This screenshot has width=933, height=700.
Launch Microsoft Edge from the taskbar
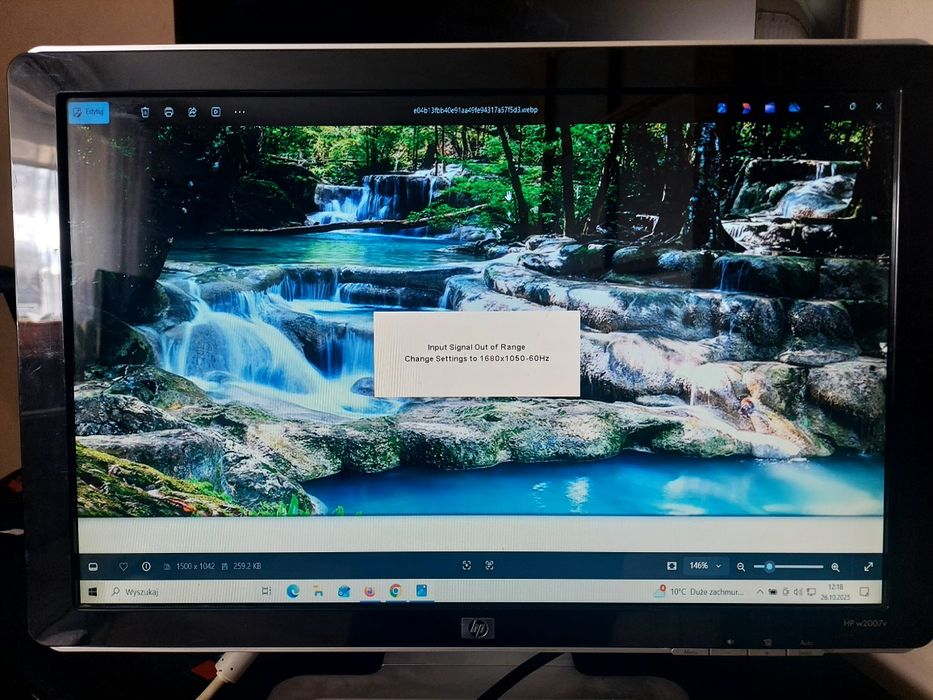coord(293,591)
